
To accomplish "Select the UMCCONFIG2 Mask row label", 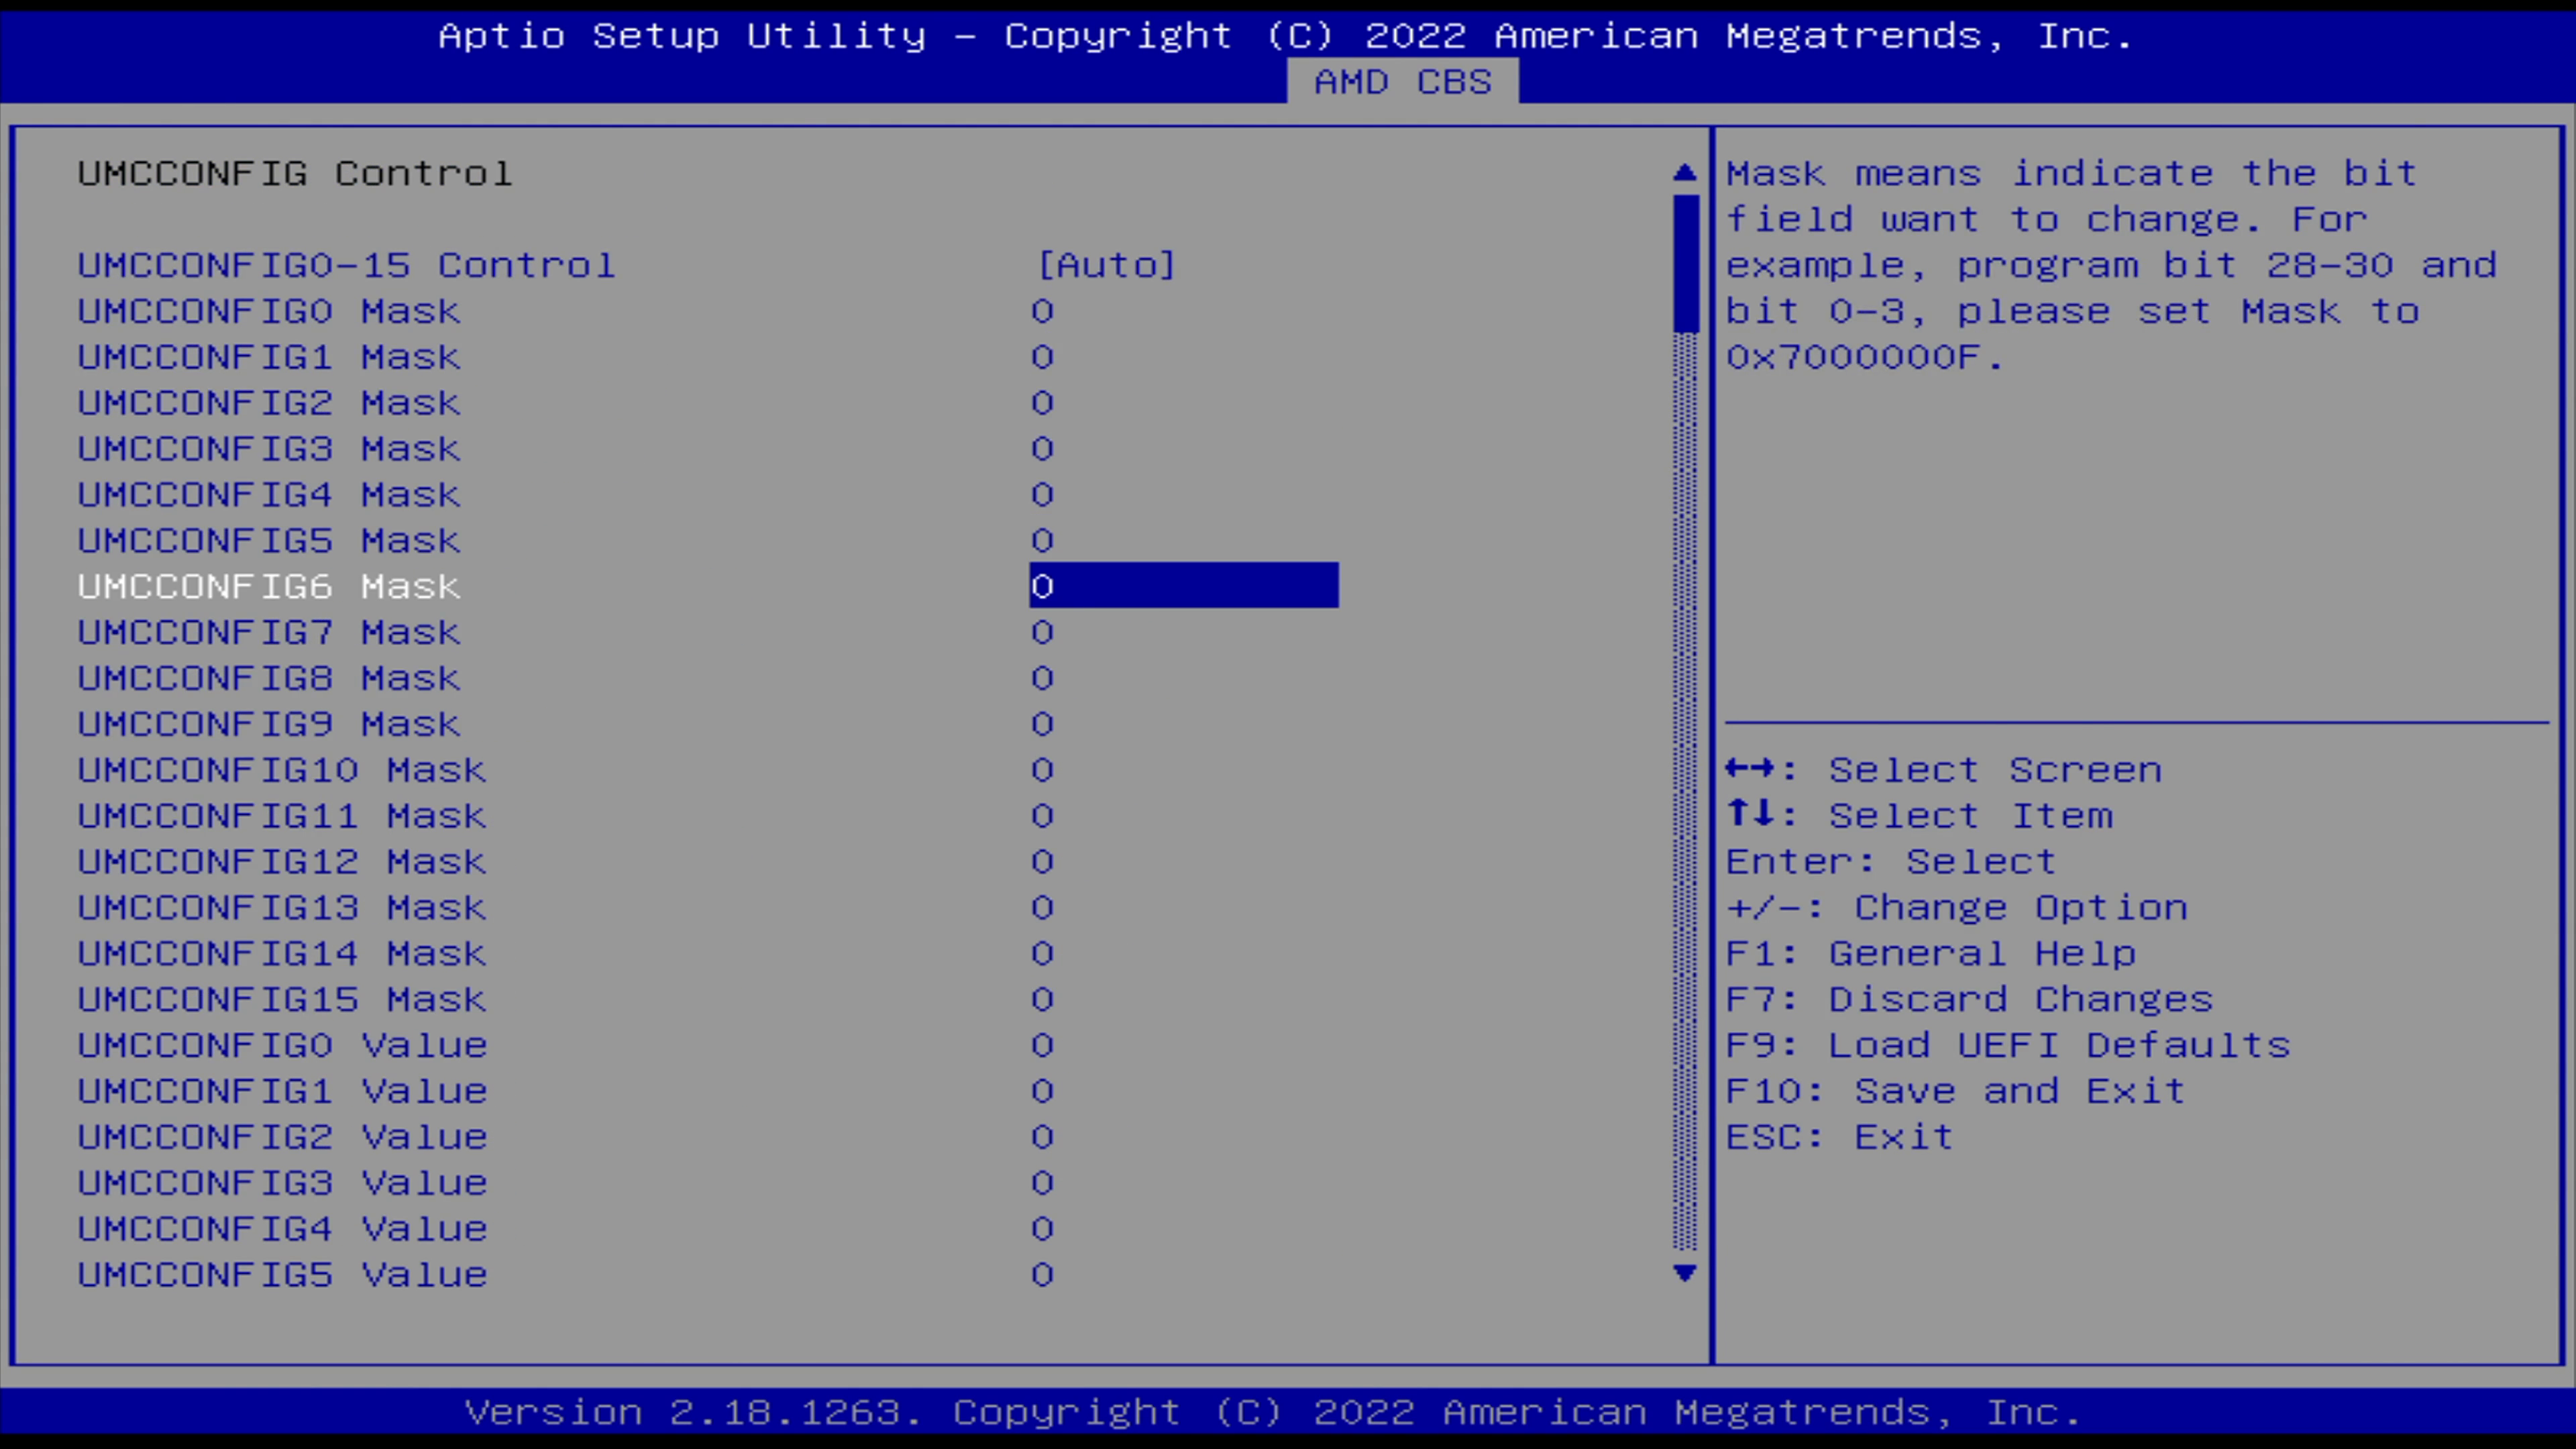I will pos(269,403).
